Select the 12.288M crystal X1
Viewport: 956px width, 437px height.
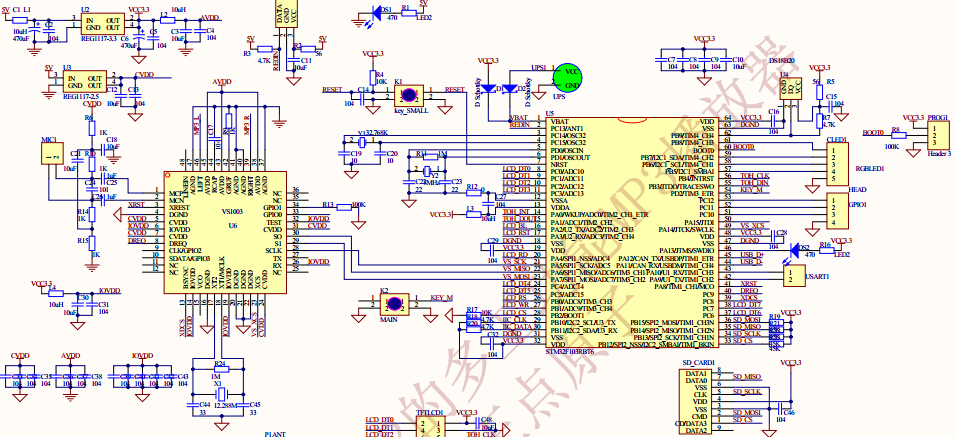218,392
